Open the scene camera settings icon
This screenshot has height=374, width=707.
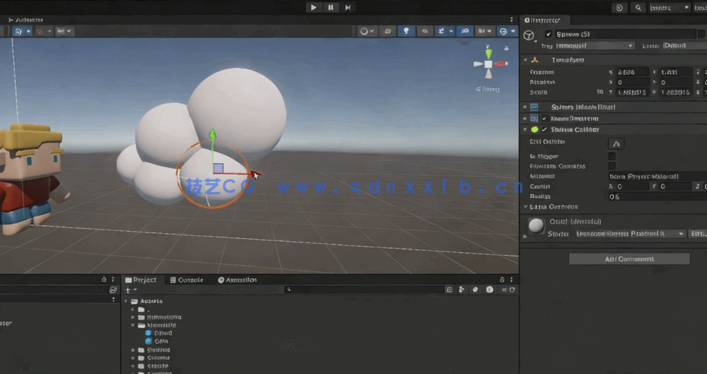point(485,31)
